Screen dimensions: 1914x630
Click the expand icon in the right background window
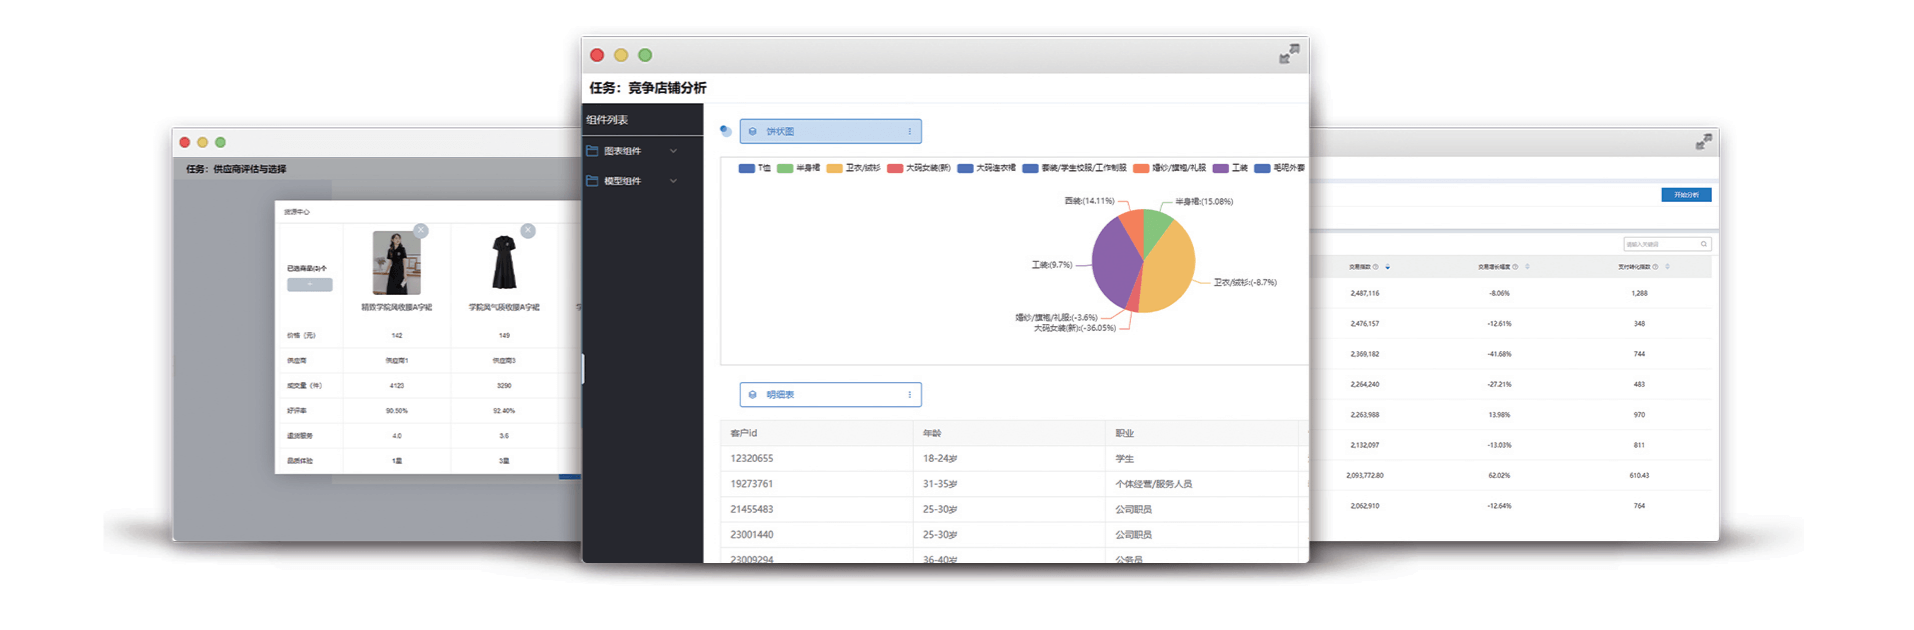pos(1704,143)
